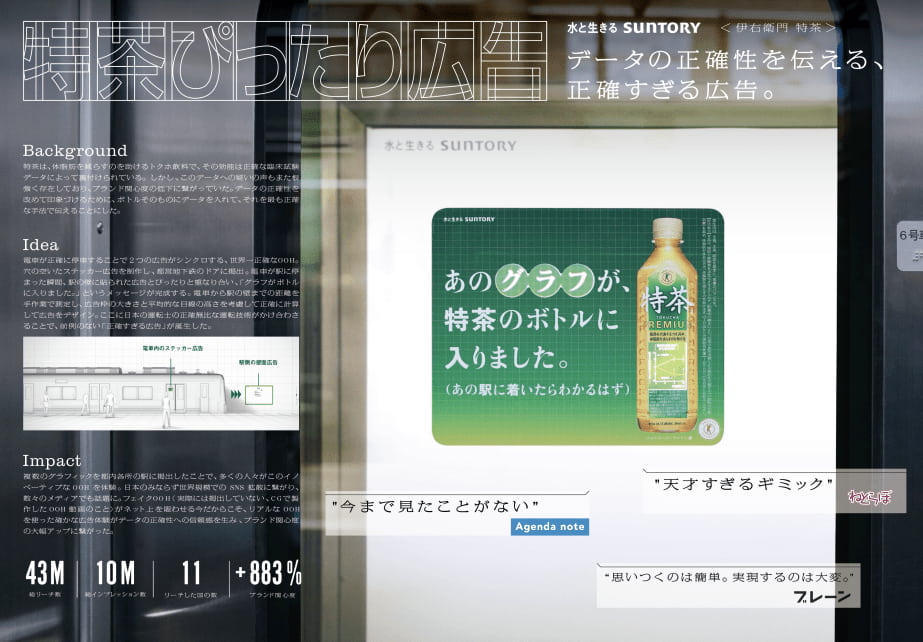This screenshot has width=923, height=642.
Task: Click the 10M impressions statistic
Action: point(115,574)
